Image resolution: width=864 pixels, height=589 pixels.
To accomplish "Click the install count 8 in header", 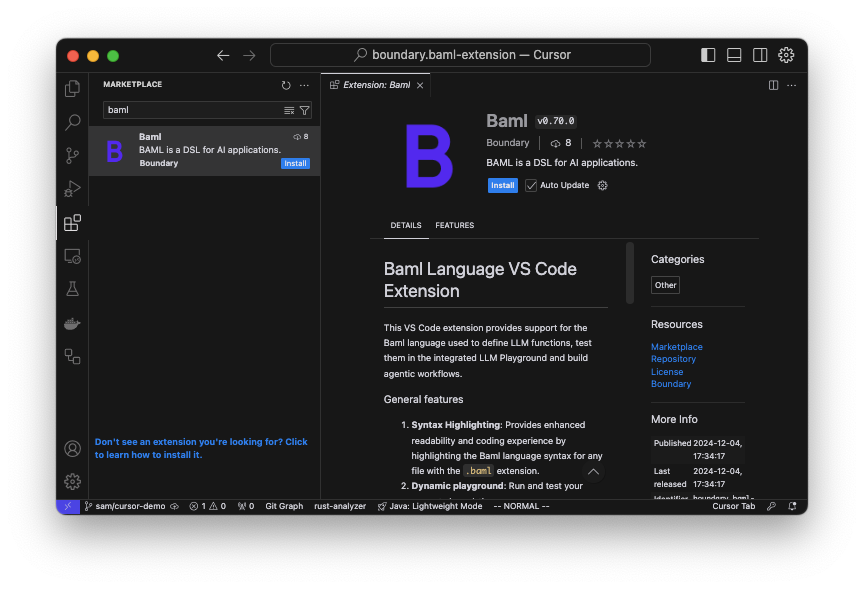I will click(x=561, y=143).
